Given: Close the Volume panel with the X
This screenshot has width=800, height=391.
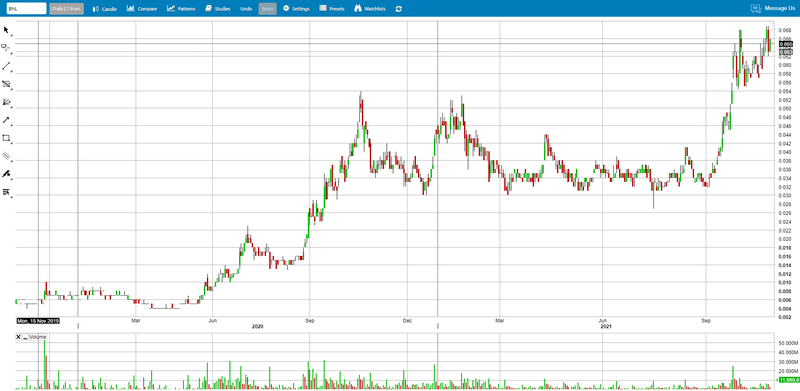Looking at the screenshot, I should click(x=18, y=337).
